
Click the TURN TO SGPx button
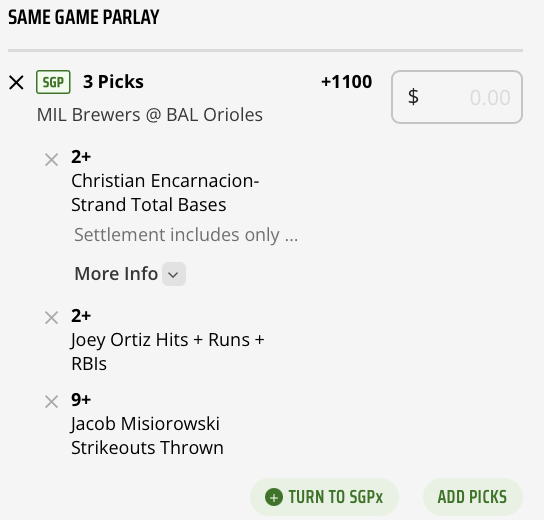point(324,497)
